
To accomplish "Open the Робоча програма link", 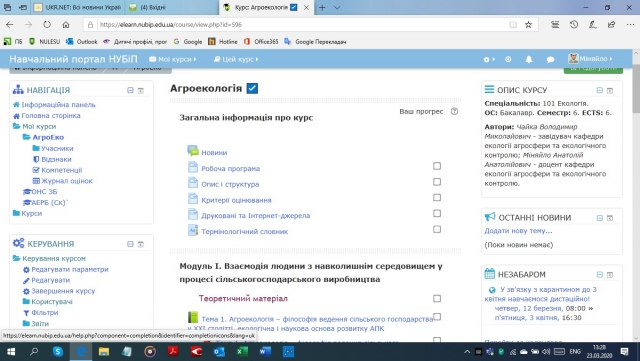I will 231,168.
